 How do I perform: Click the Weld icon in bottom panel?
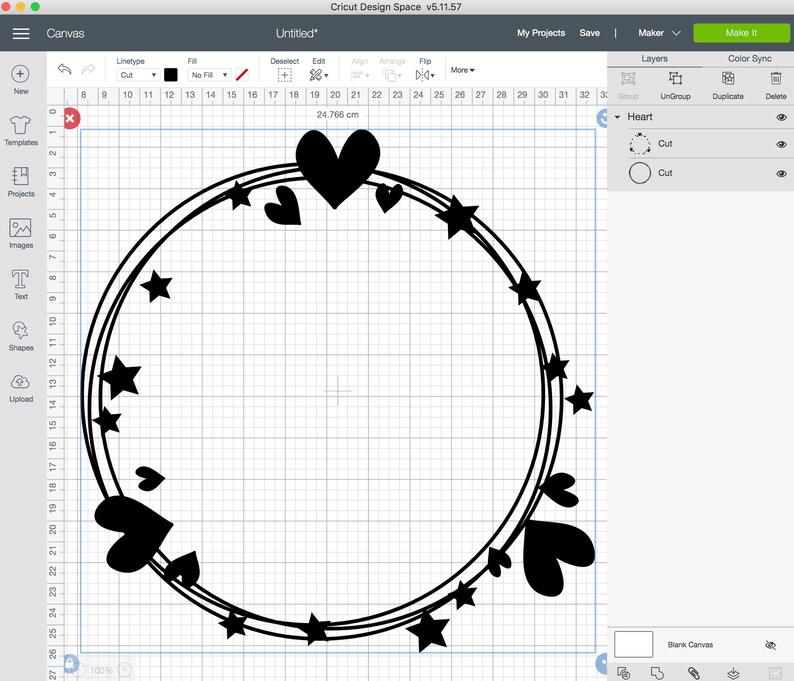[x=657, y=673]
